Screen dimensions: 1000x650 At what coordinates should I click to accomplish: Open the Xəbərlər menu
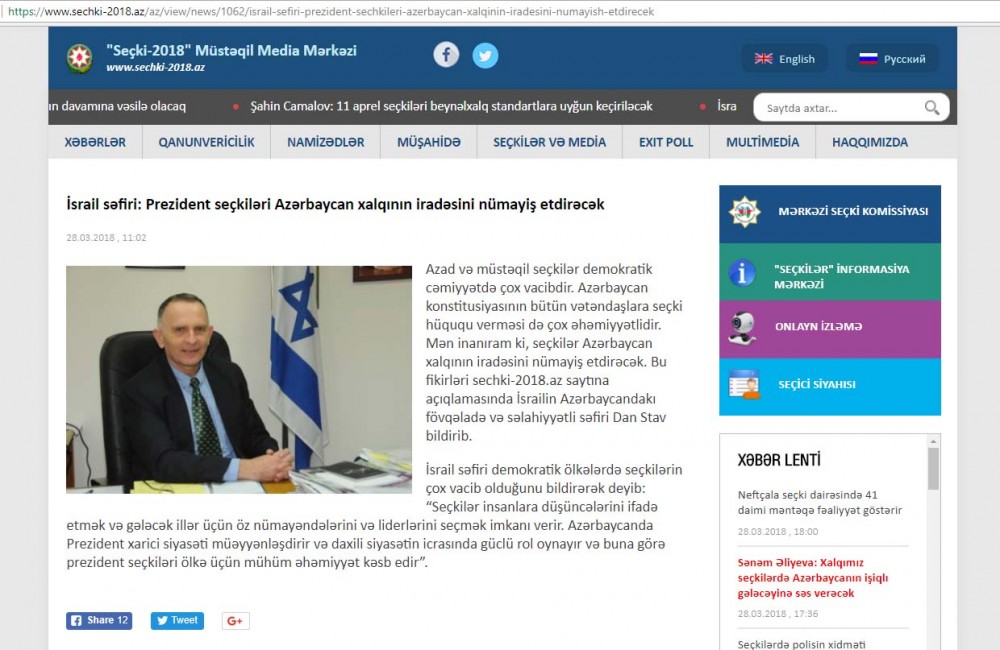(x=95, y=142)
